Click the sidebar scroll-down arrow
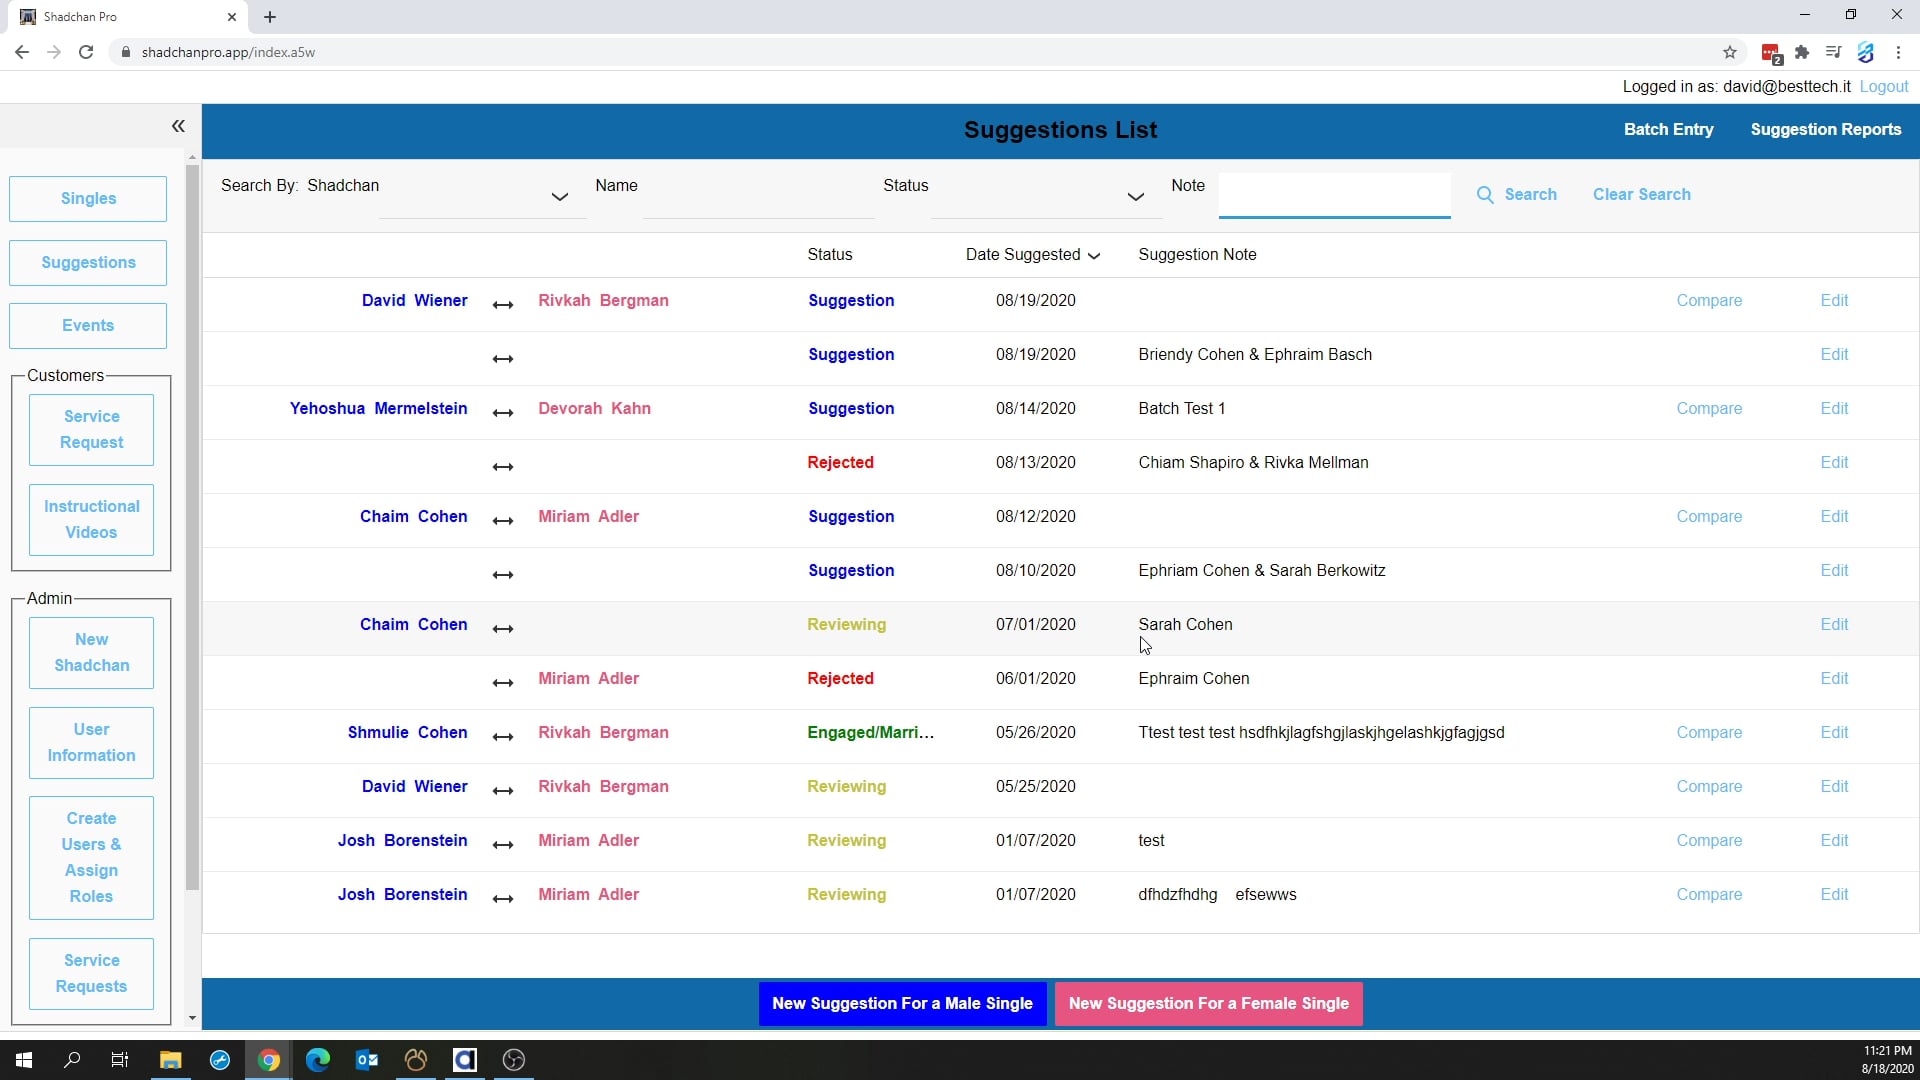1920x1080 pixels. (192, 1018)
